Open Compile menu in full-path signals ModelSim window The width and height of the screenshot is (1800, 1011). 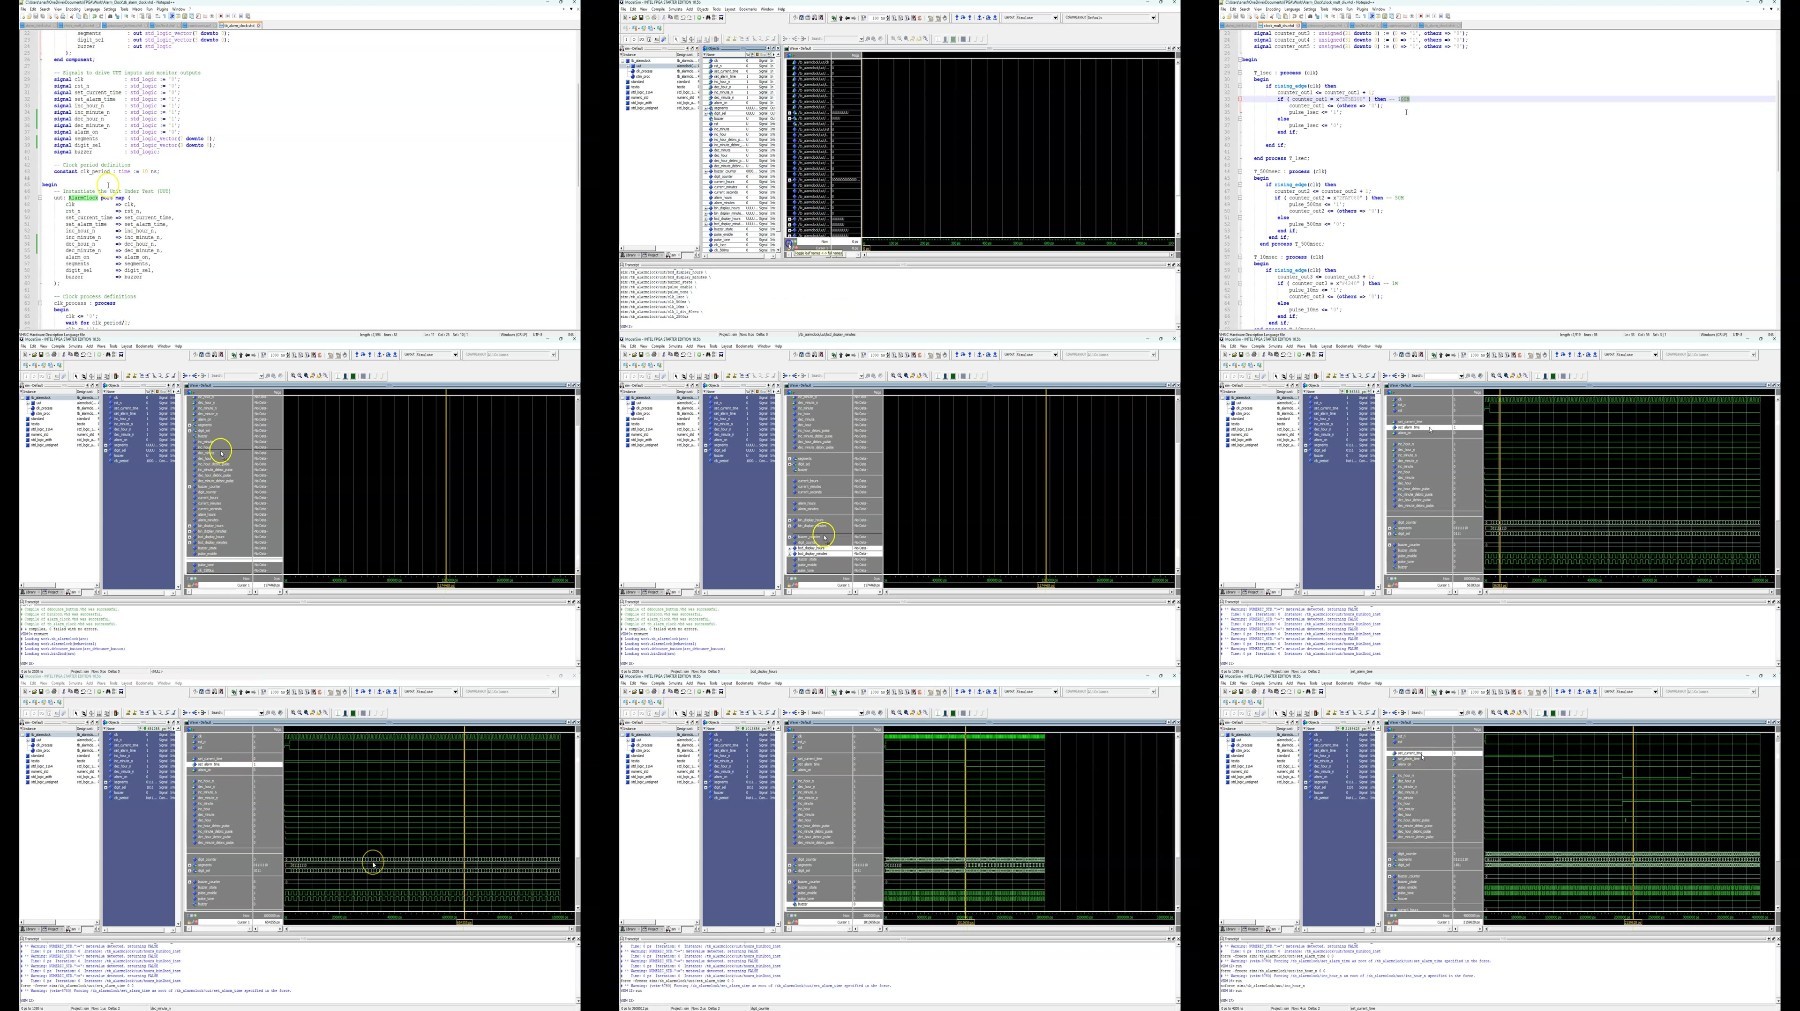tap(658, 9)
